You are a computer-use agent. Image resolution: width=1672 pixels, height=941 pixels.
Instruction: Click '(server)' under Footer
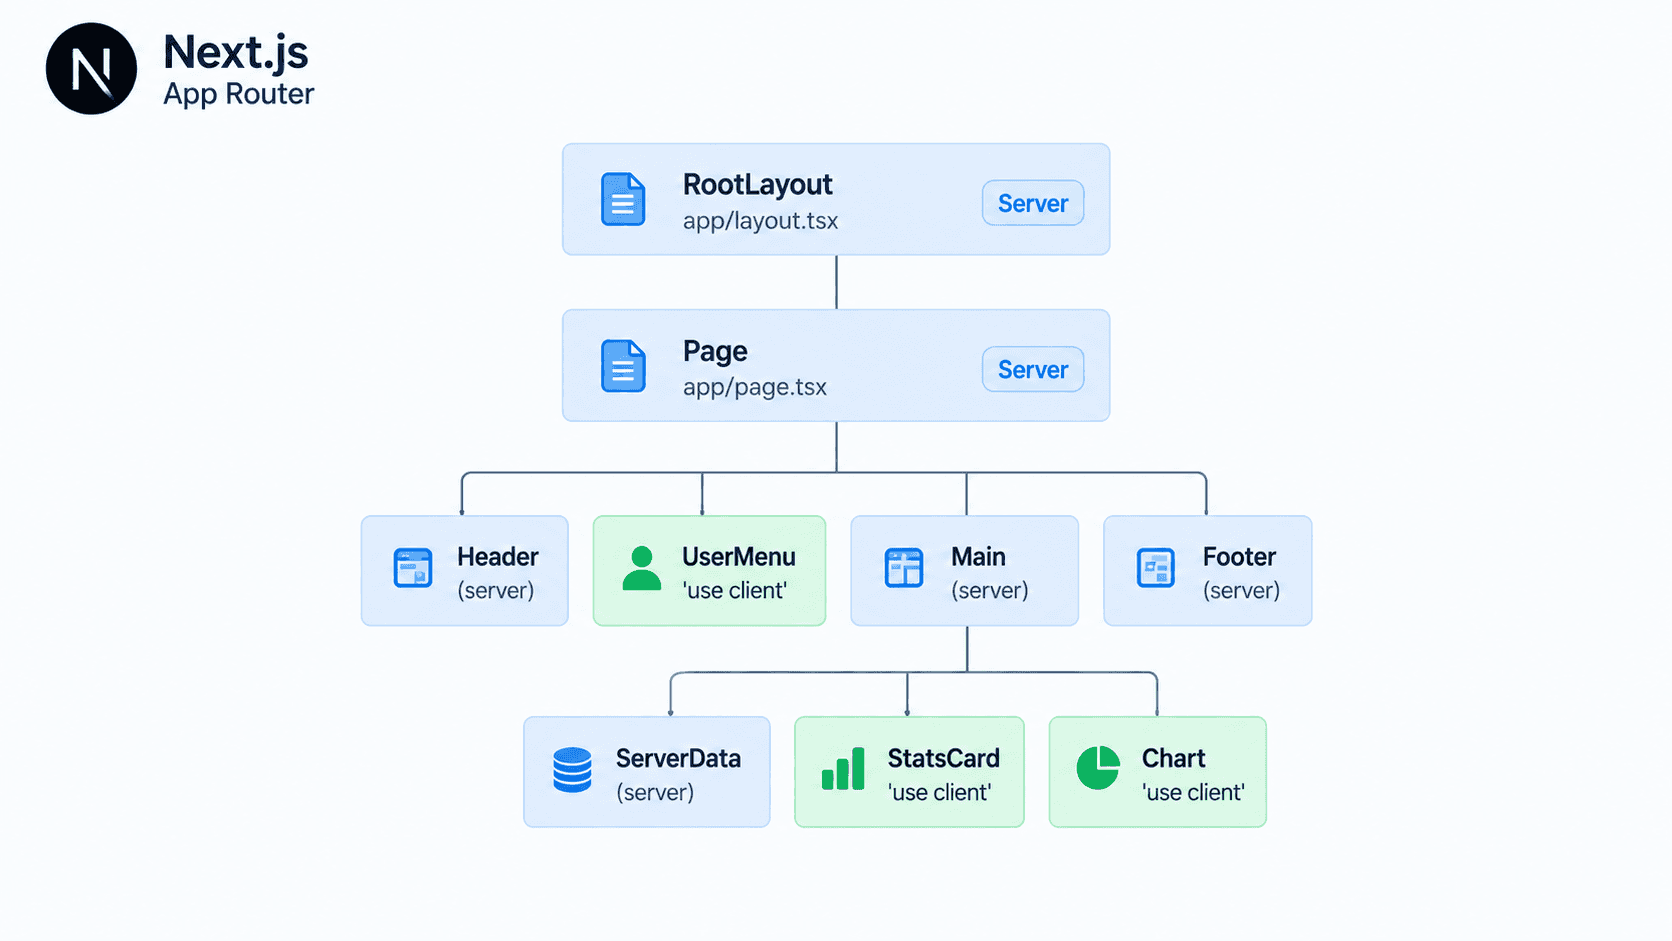pos(1242,590)
